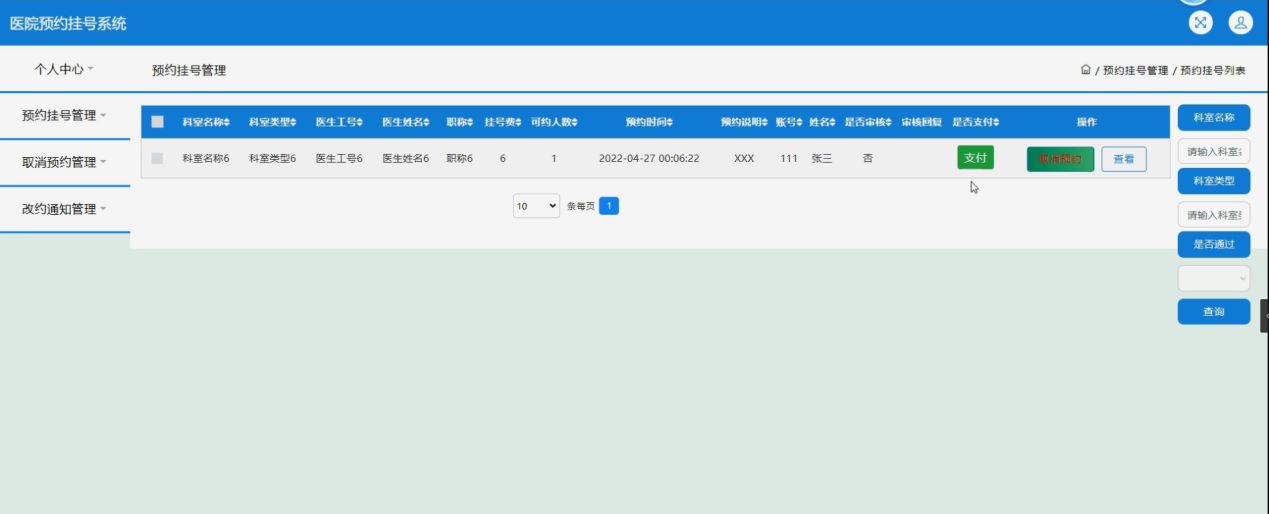Click the 科室类型6 cell
This screenshot has width=1269, height=514.
click(273, 158)
